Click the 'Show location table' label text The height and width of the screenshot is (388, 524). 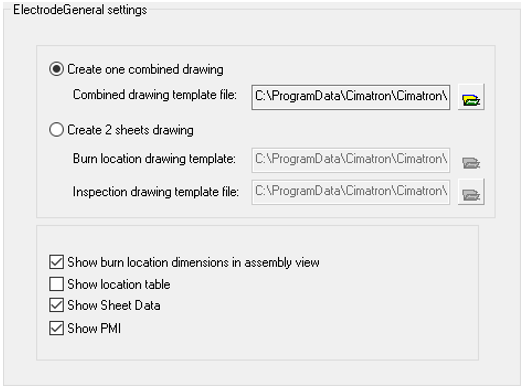pyautogui.click(x=119, y=284)
